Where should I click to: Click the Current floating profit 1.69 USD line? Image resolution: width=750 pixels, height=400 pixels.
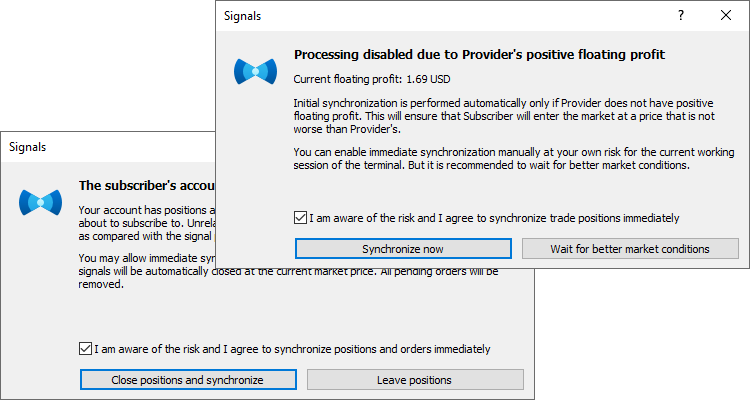point(372,79)
